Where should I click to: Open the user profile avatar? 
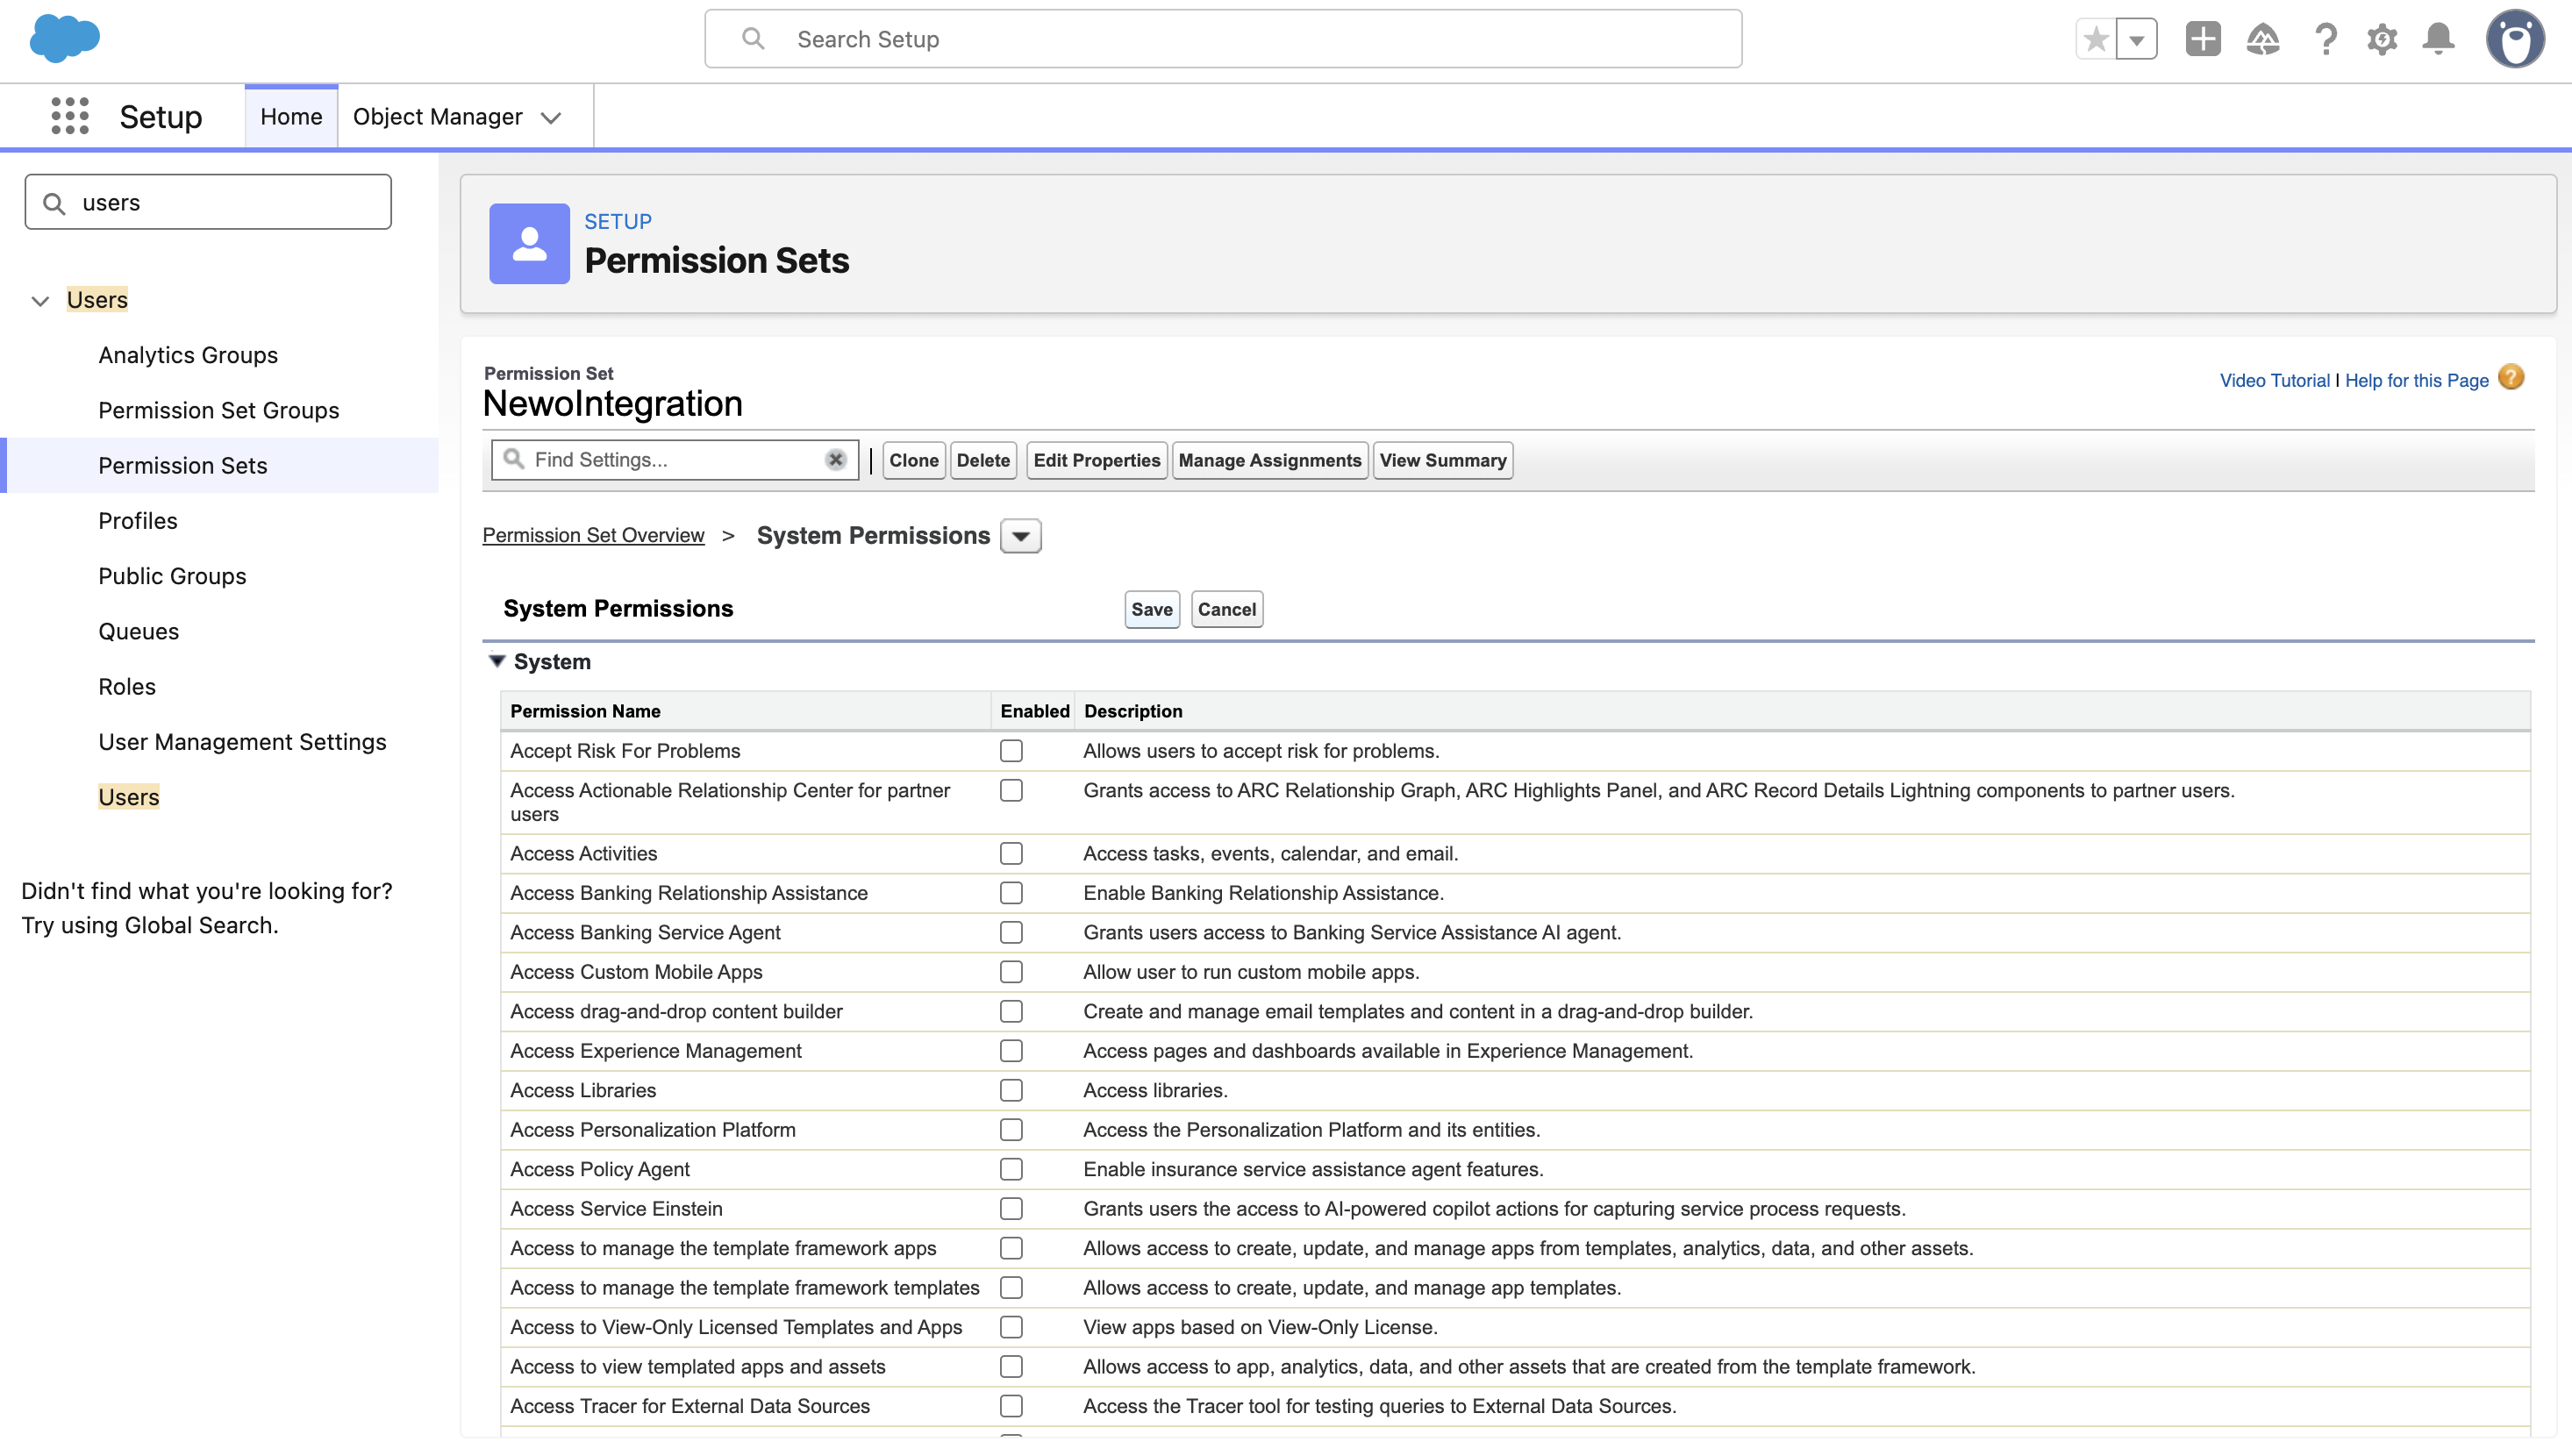[x=2515, y=39]
